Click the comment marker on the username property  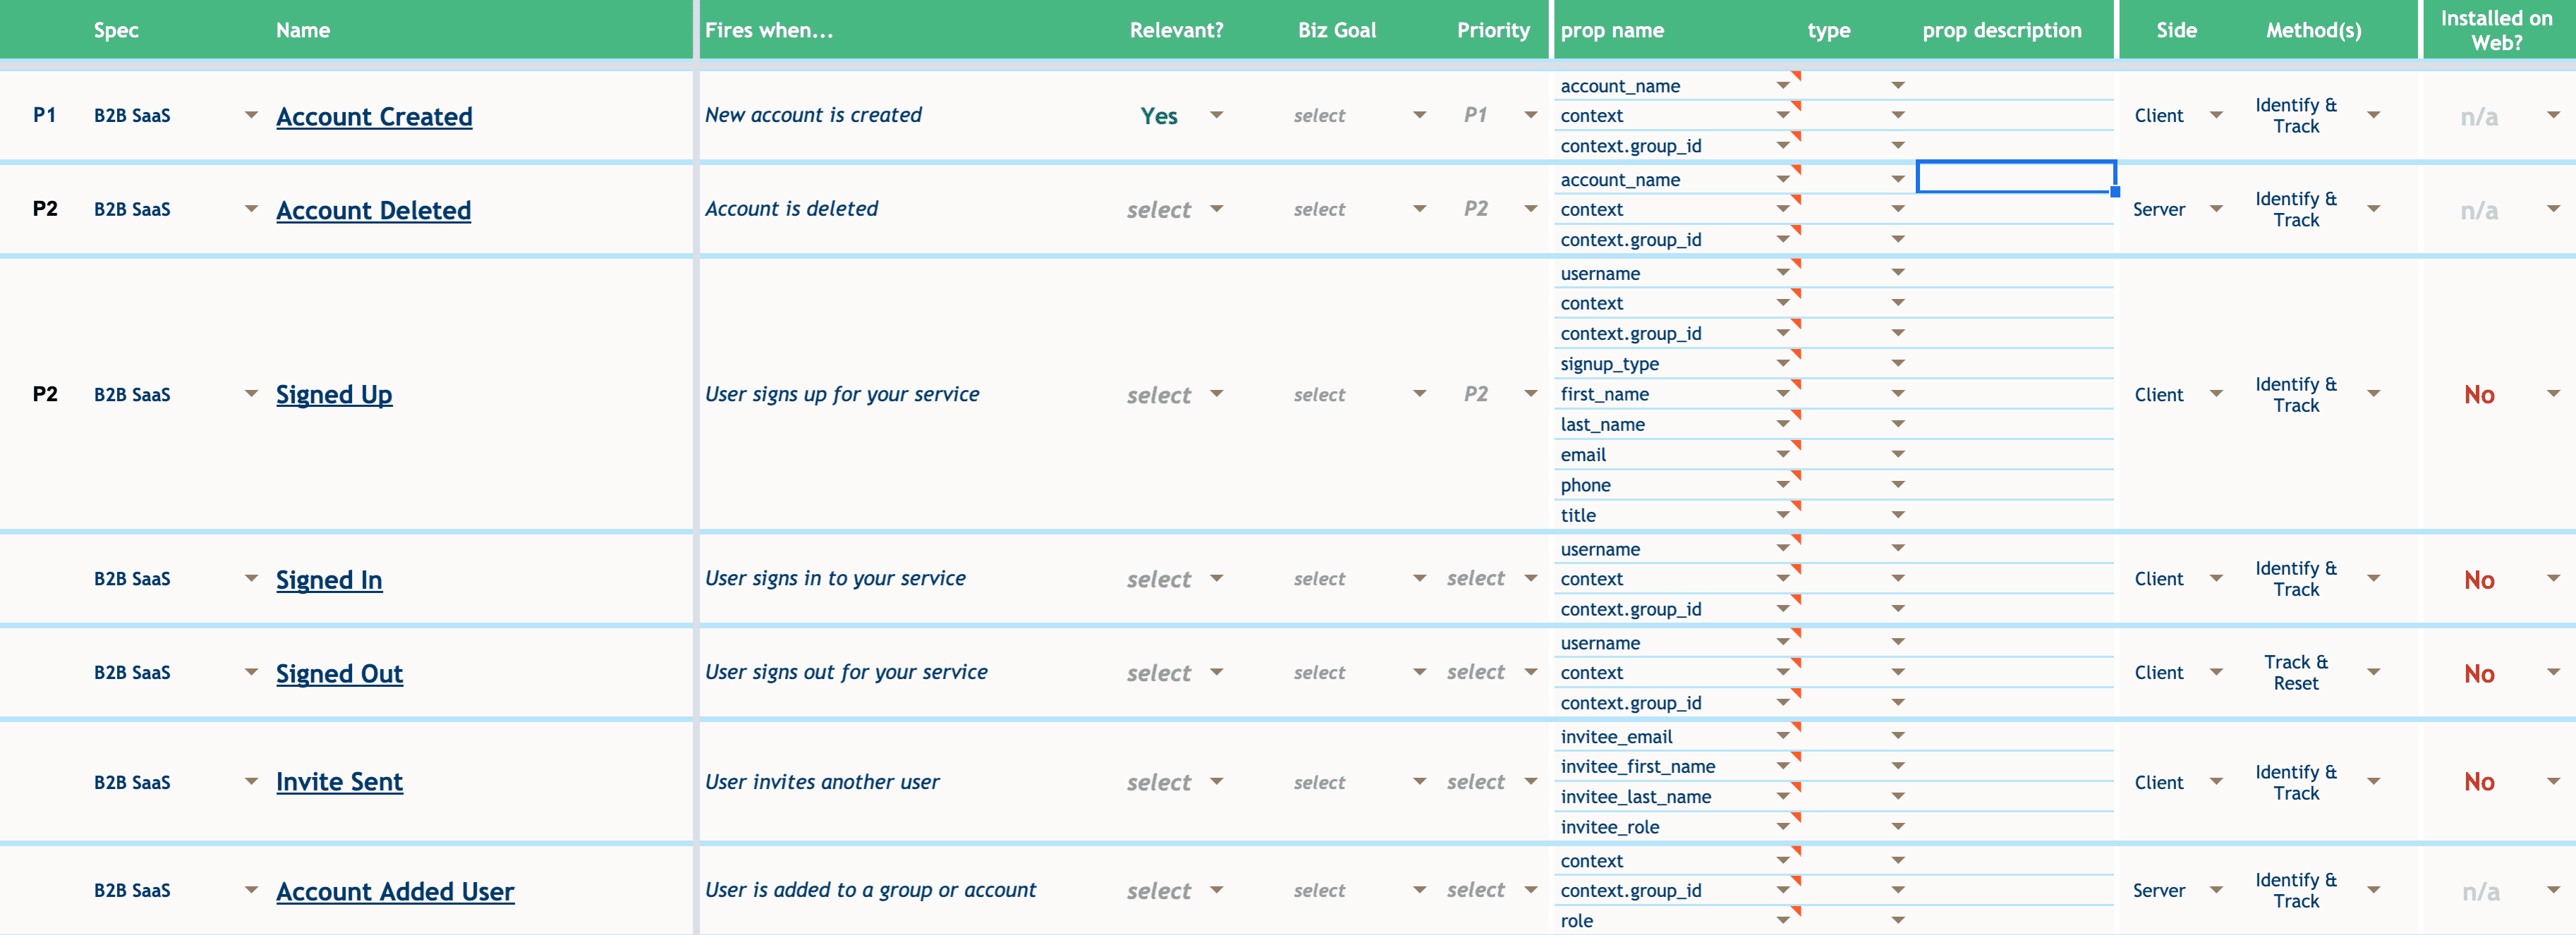tap(1797, 265)
